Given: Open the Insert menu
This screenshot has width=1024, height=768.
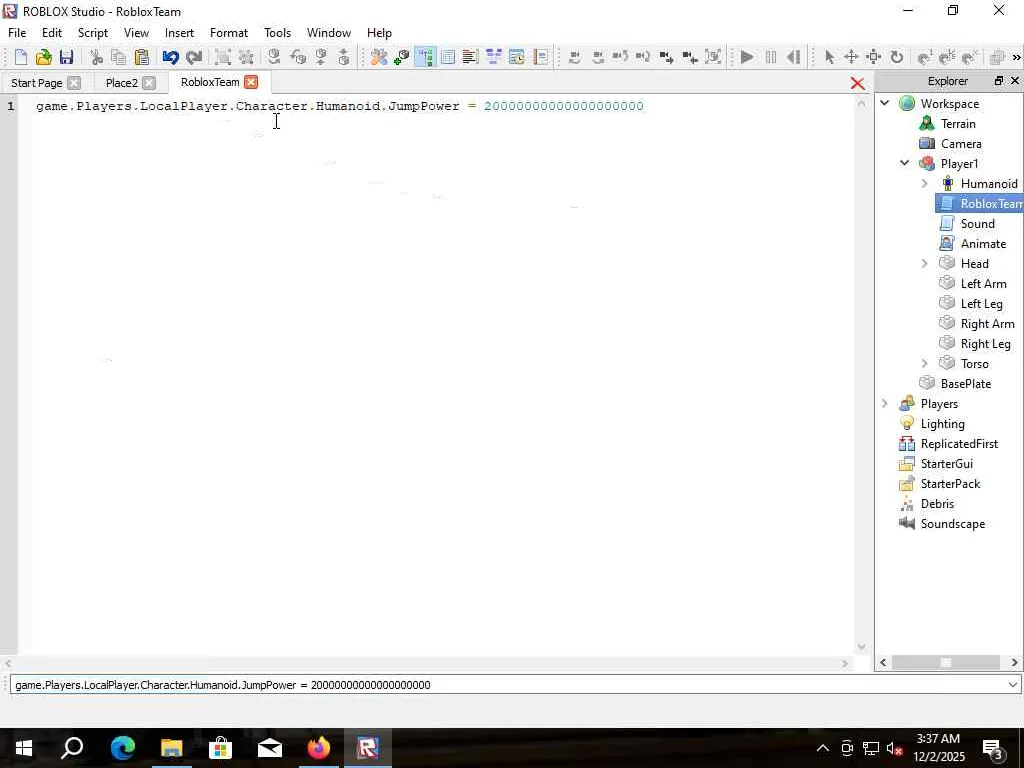Looking at the screenshot, I should coord(179,33).
